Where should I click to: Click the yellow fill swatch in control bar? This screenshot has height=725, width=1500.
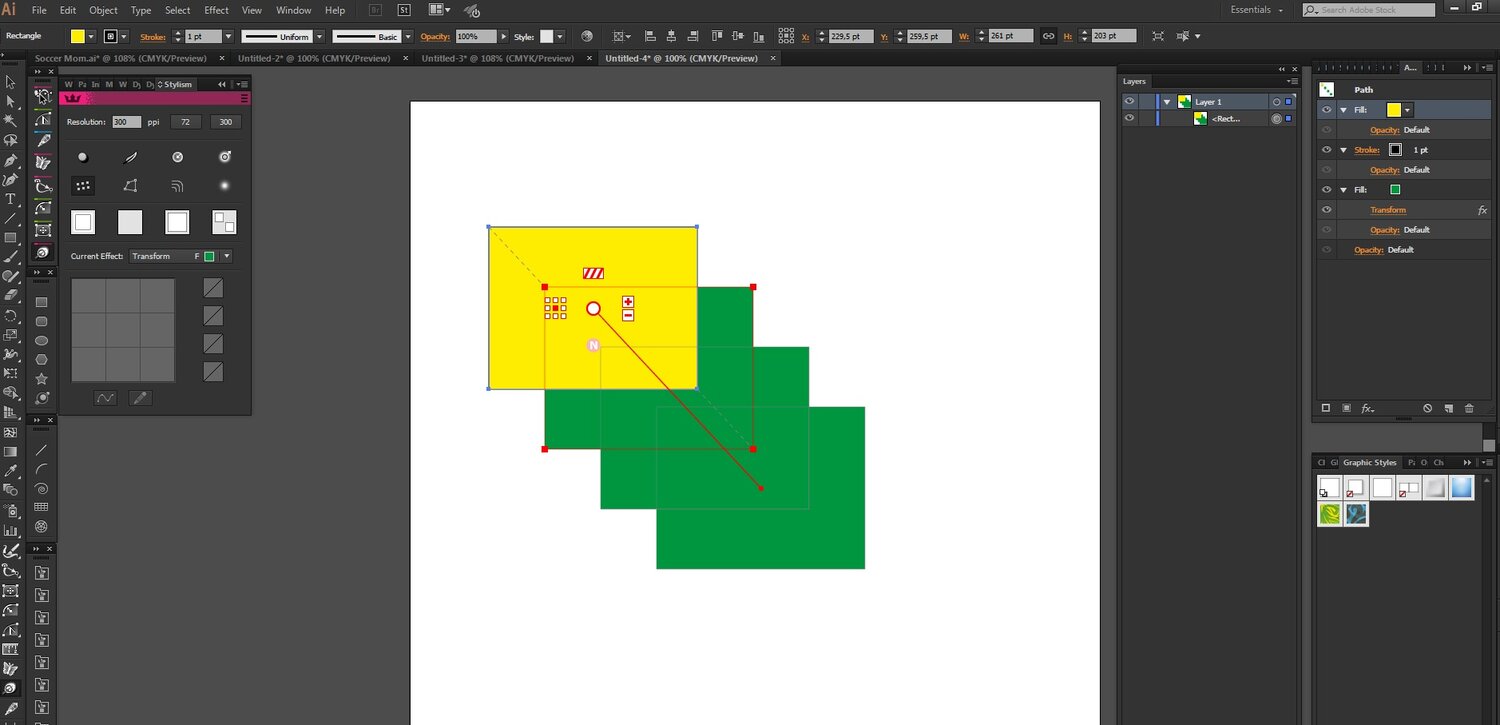(x=78, y=36)
